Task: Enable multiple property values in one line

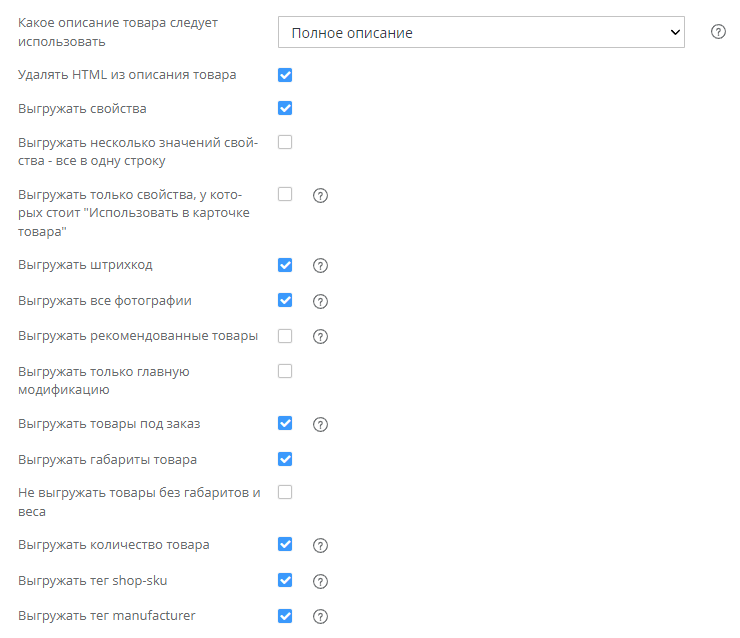Action: pyautogui.click(x=285, y=142)
